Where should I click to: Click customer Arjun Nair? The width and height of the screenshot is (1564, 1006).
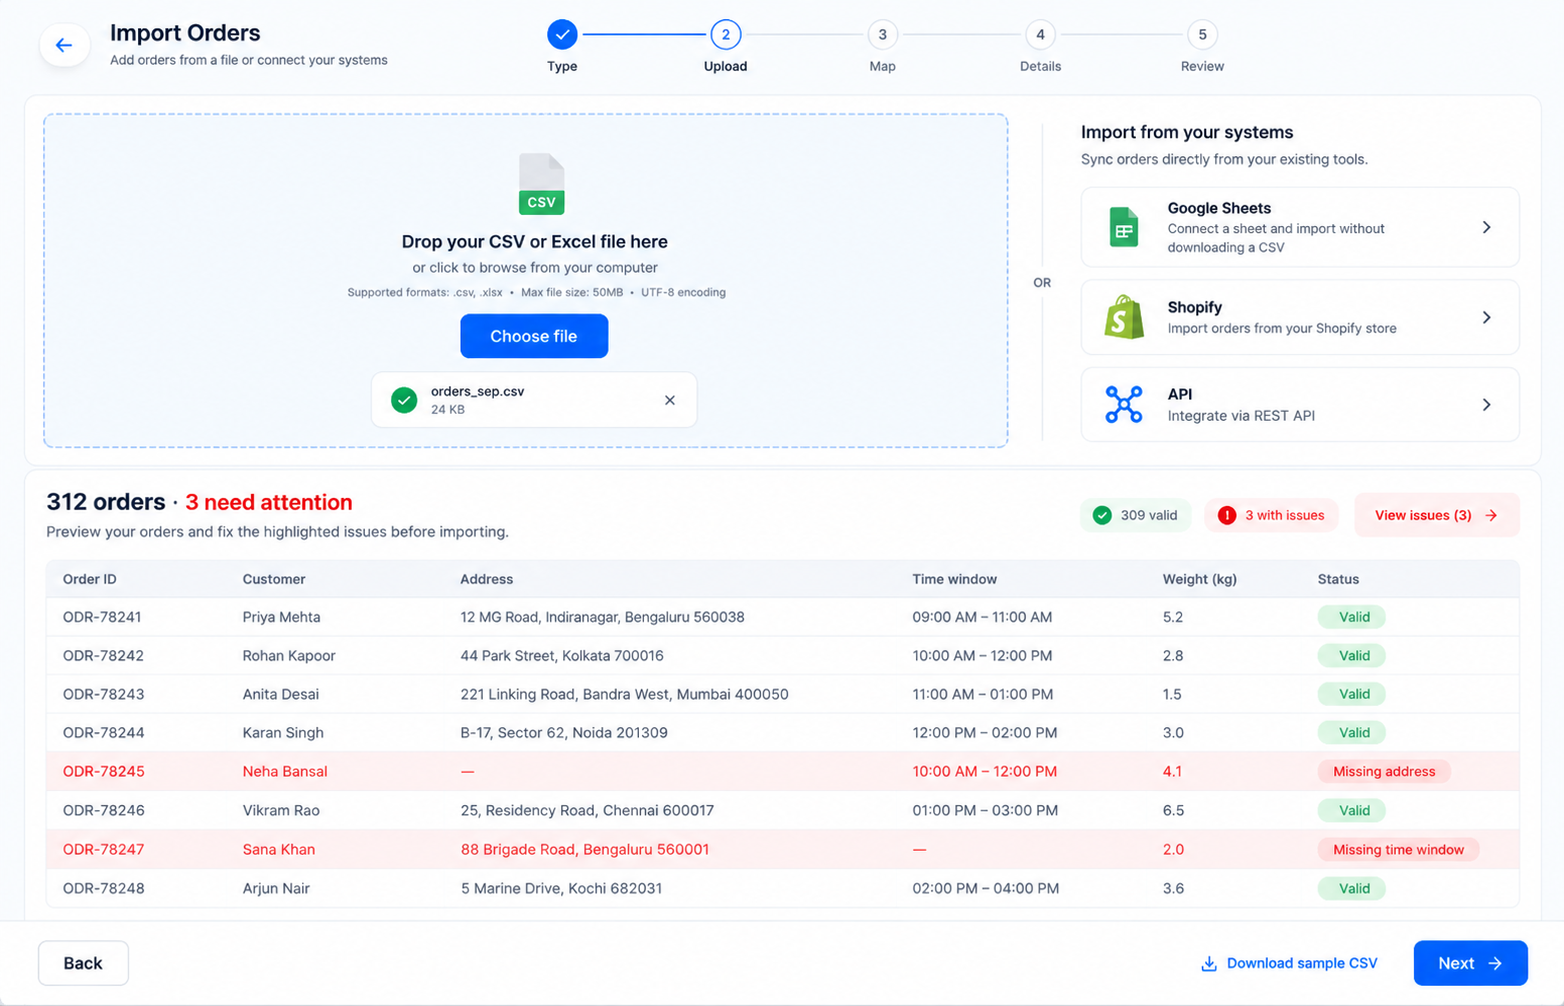pyautogui.click(x=276, y=888)
